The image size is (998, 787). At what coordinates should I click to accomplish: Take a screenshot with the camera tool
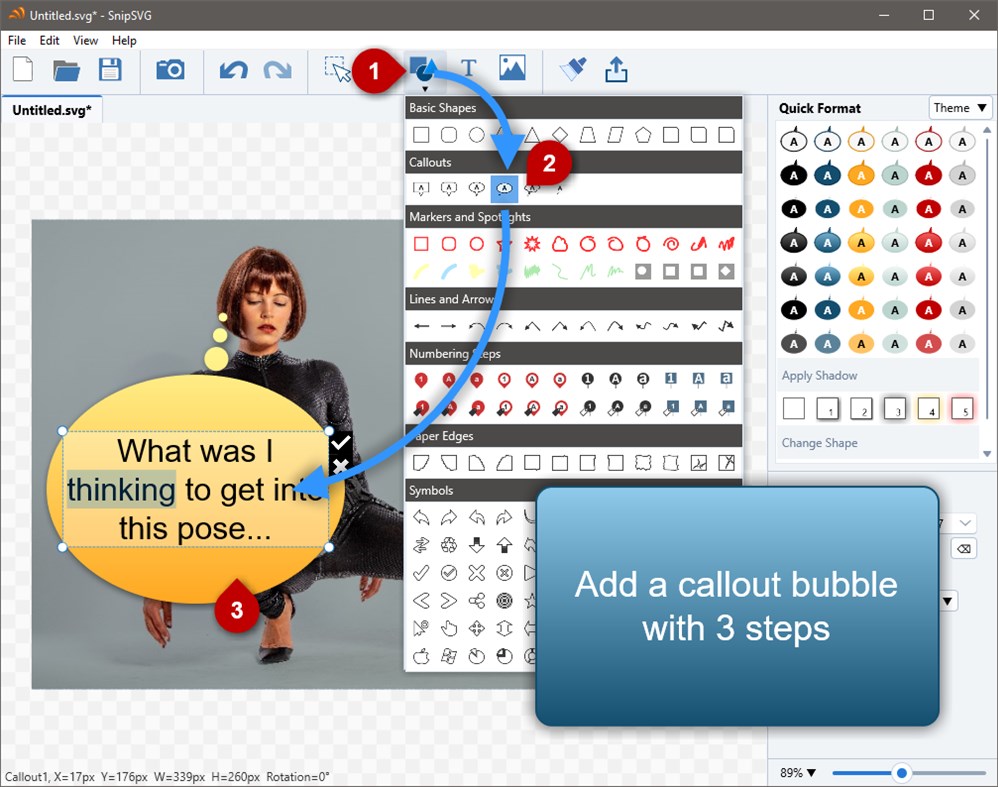170,70
